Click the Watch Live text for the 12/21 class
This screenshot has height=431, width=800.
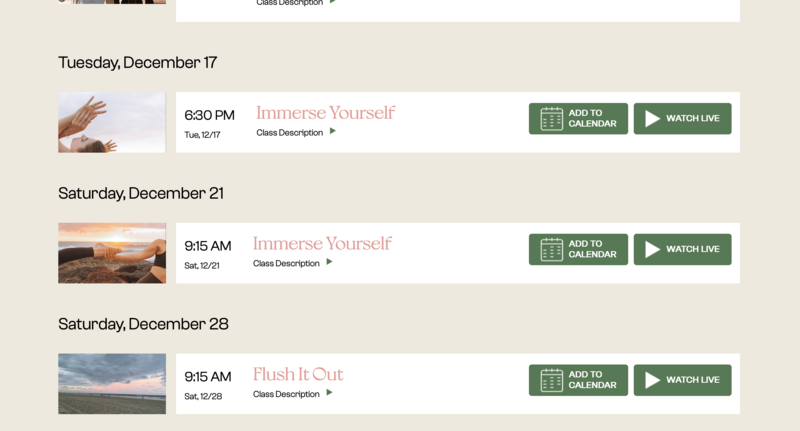(x=693, y=249)
